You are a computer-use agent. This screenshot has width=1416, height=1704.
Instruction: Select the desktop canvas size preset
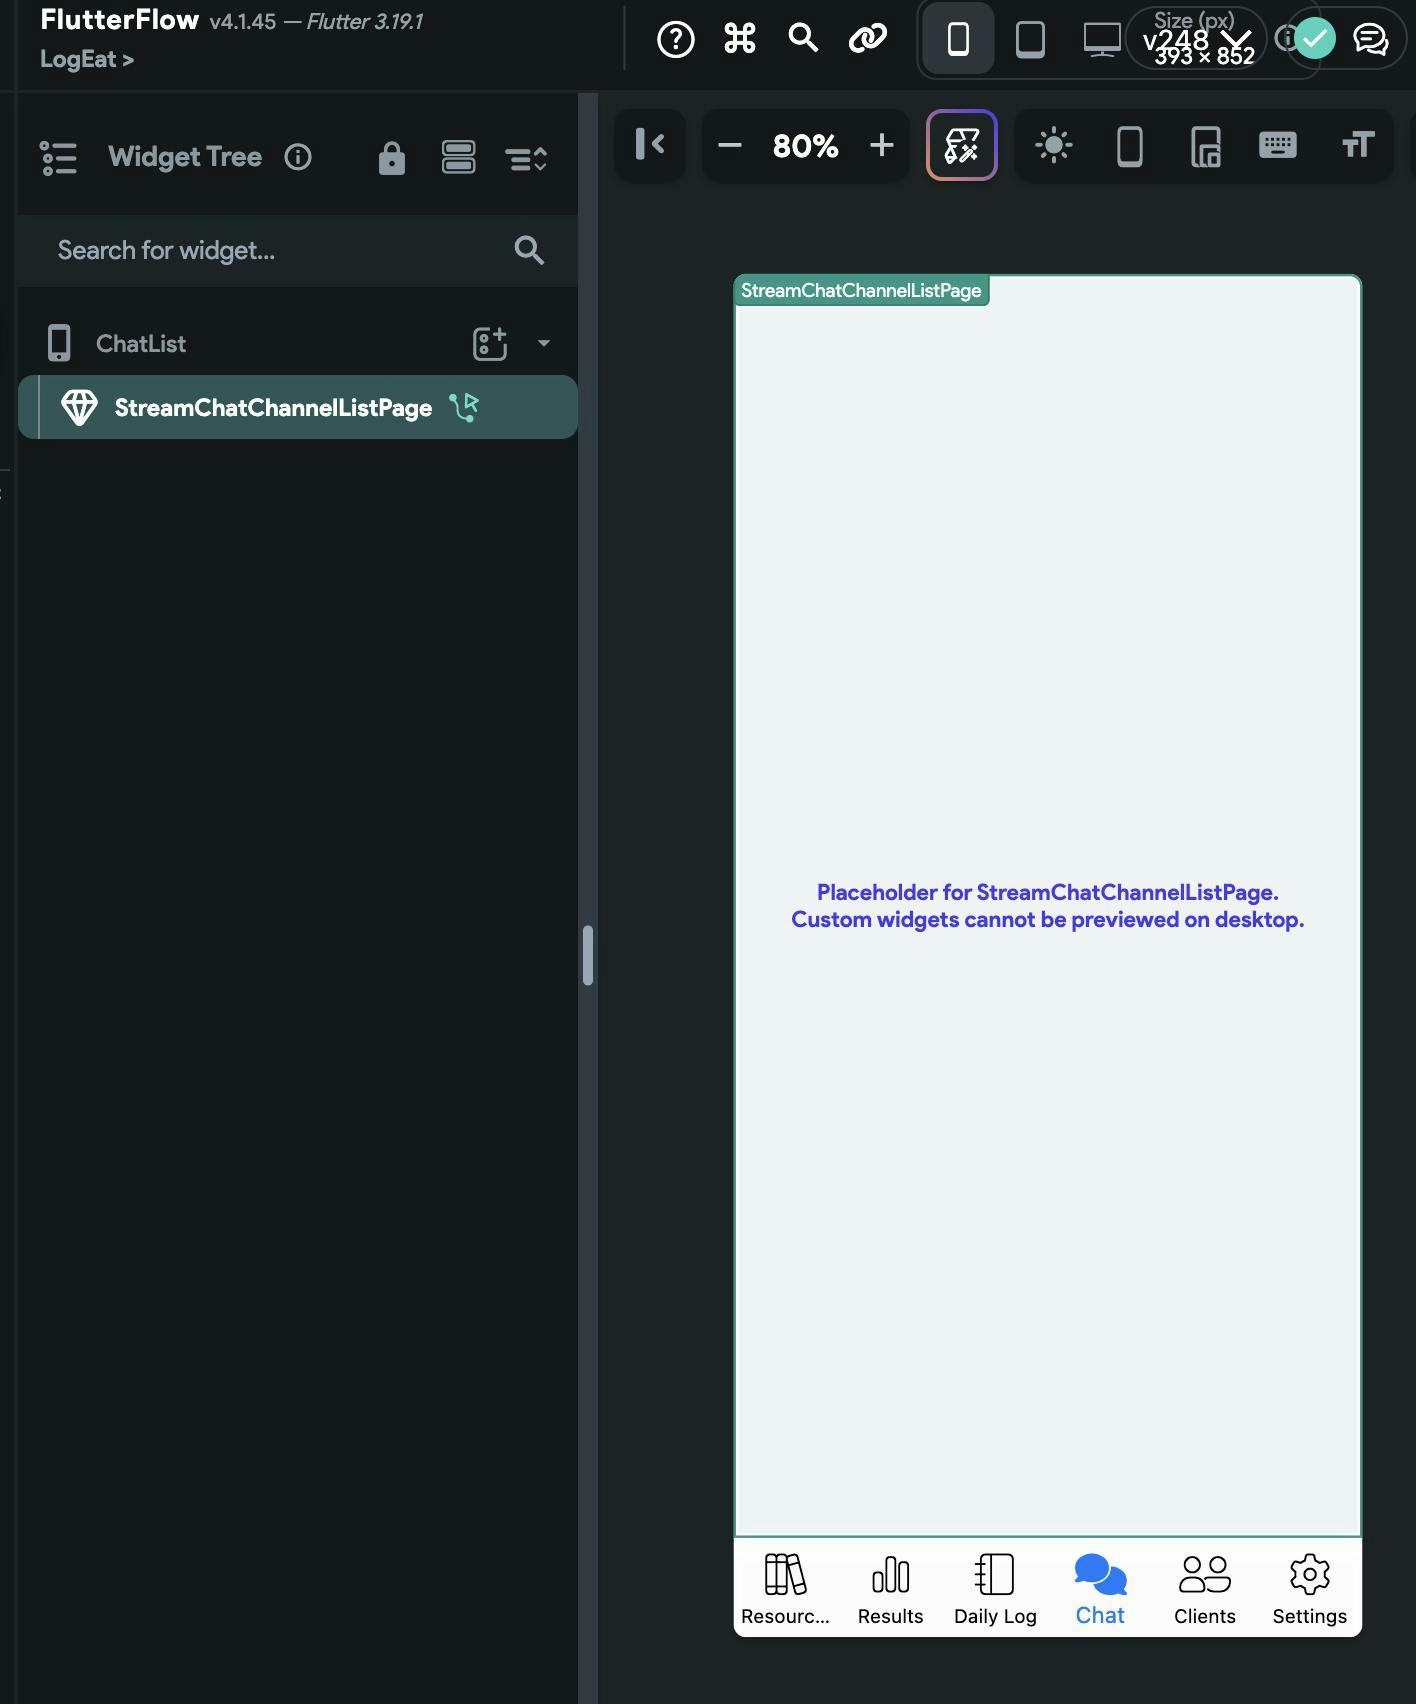1102,39
